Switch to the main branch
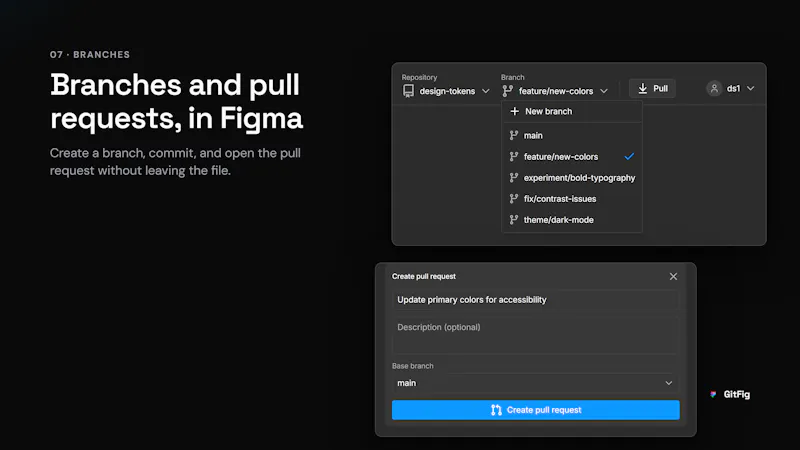The width and height of the screenshot is (800, 450). (572, 135)
